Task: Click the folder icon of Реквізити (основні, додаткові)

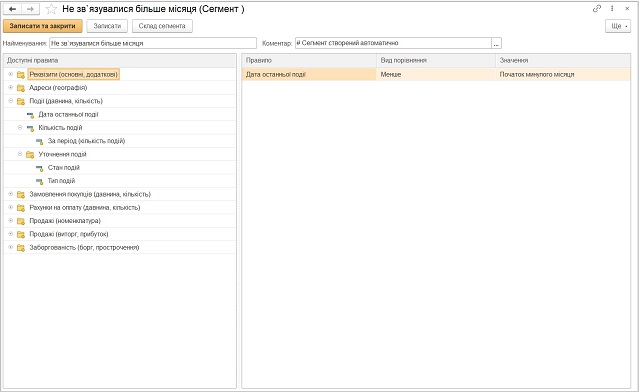Action: [21, 75]
